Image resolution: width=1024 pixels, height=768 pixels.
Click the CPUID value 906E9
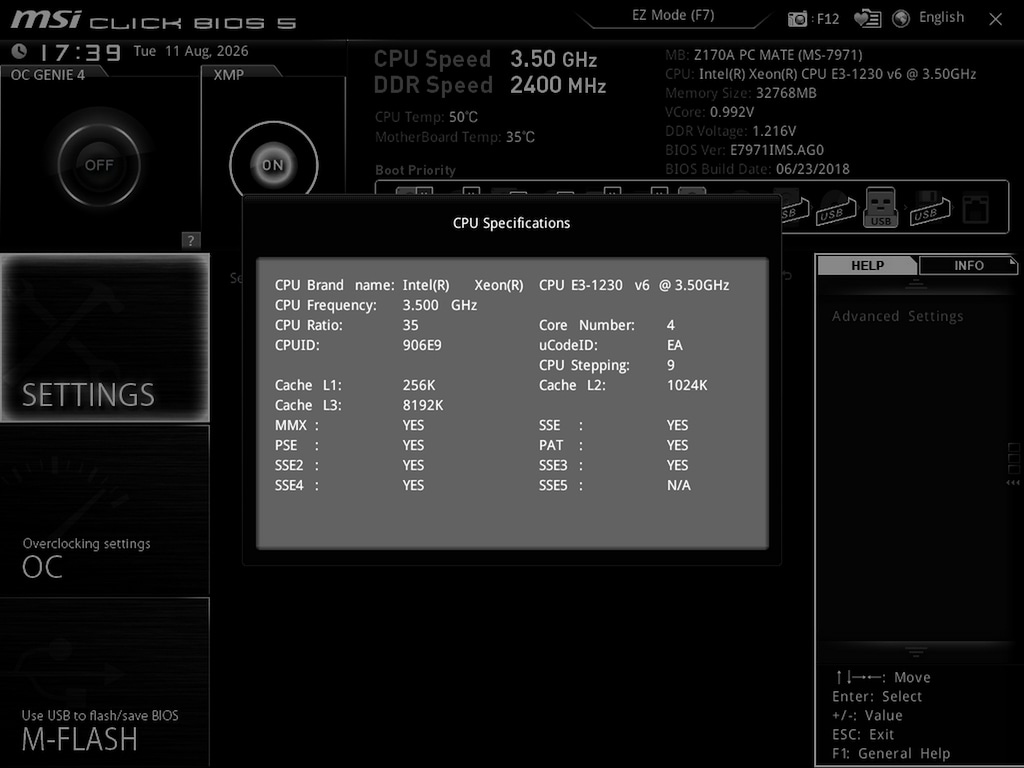[x=422, y=345]
